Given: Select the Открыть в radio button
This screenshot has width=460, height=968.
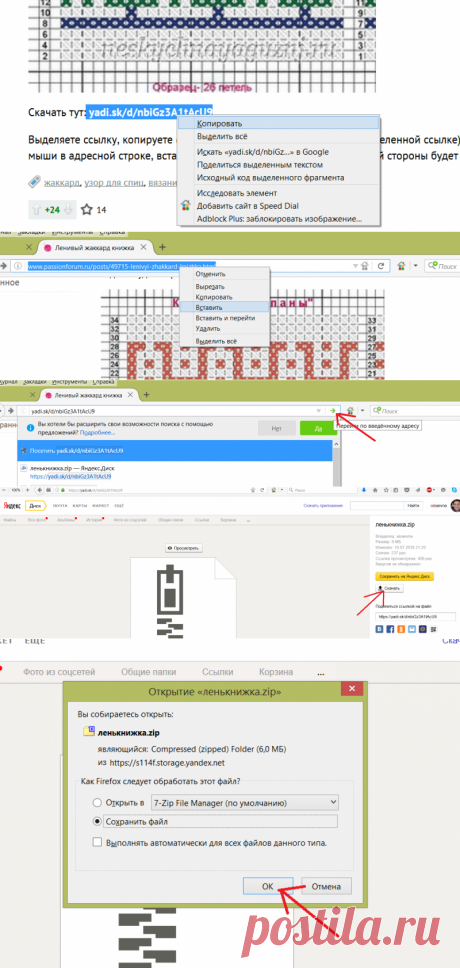Looking at the screenshot, I should (96, 803).
